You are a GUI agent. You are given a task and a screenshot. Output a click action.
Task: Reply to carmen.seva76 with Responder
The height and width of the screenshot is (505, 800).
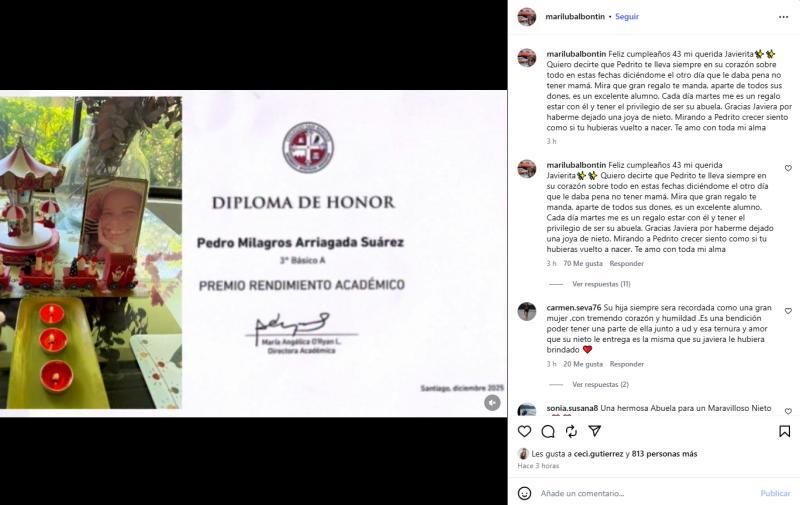click(x=627, y=364)
